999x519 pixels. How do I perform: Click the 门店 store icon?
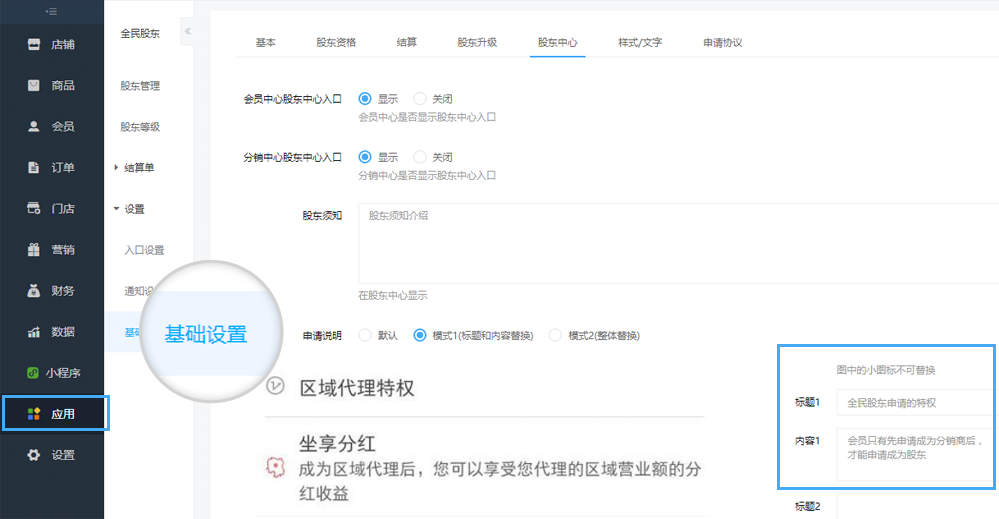pyautogui.click(x=34, y=208)
